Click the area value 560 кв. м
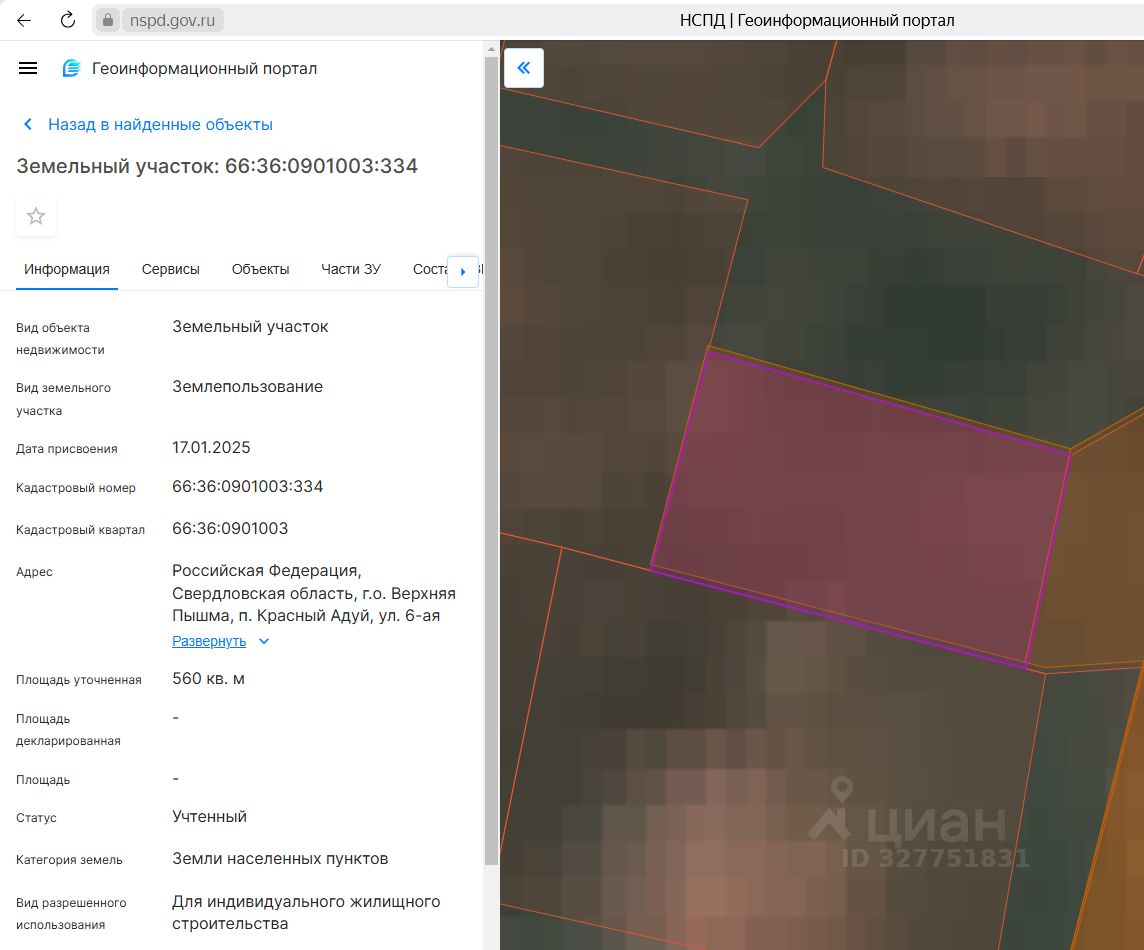The image size is (1144, 950). tap(208, 679)
